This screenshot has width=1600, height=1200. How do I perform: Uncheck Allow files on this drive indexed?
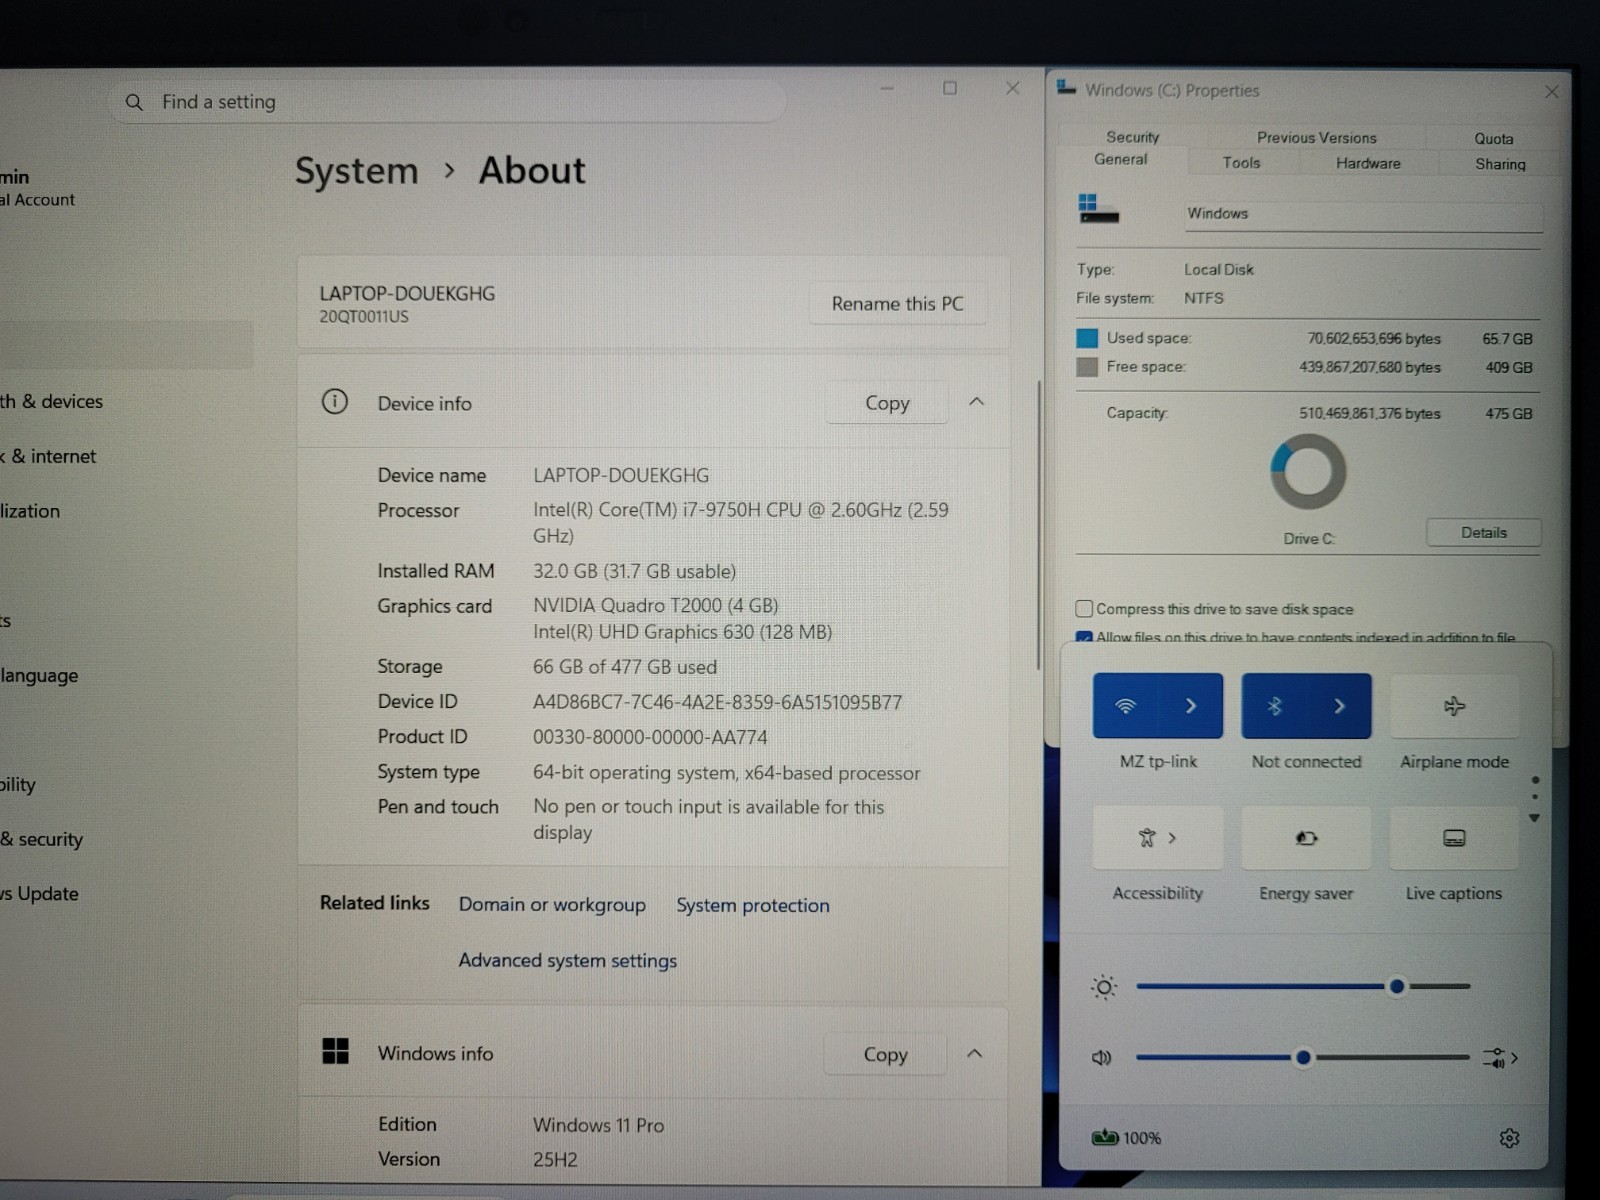tap(1084, 637)
